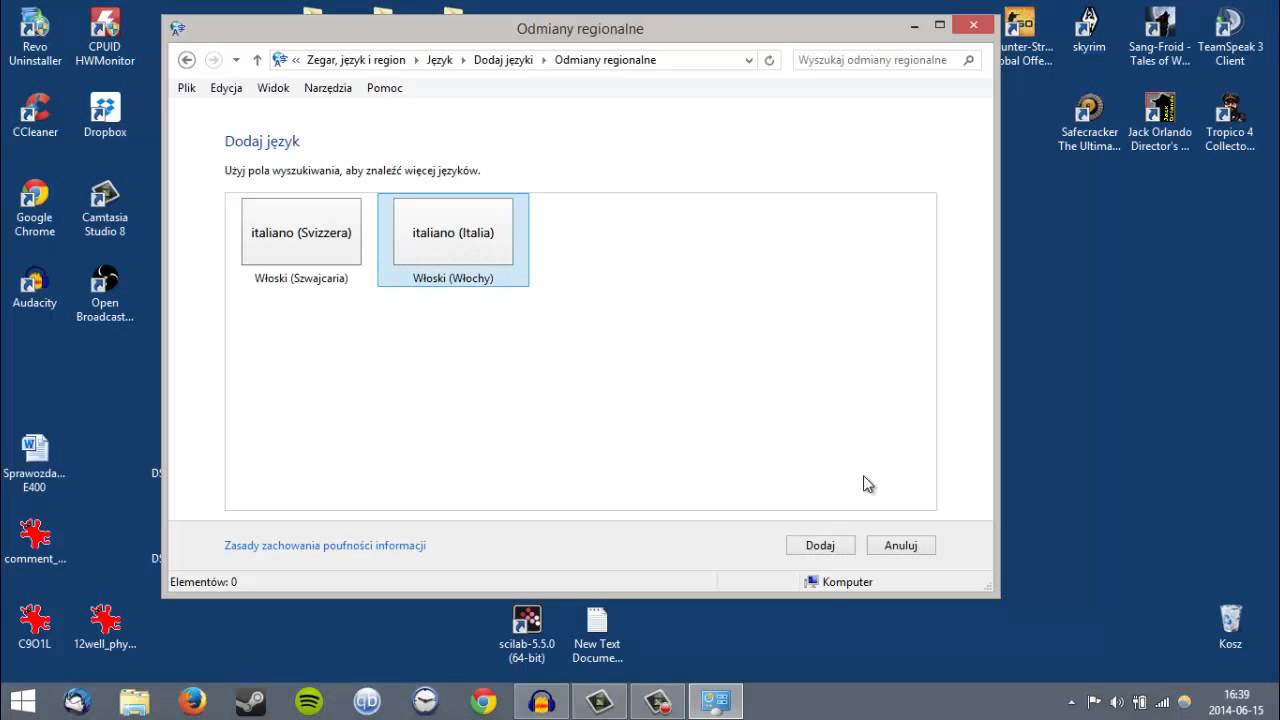Open the Edycja menu
The width and height of the screenshot is (1280, 720).
coord(226,88)
